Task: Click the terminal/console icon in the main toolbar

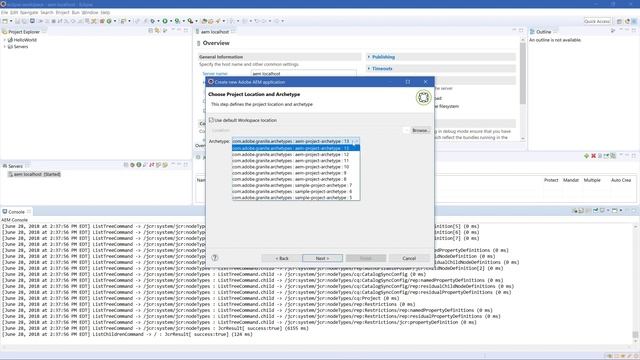Action: [x=32, y=21]
